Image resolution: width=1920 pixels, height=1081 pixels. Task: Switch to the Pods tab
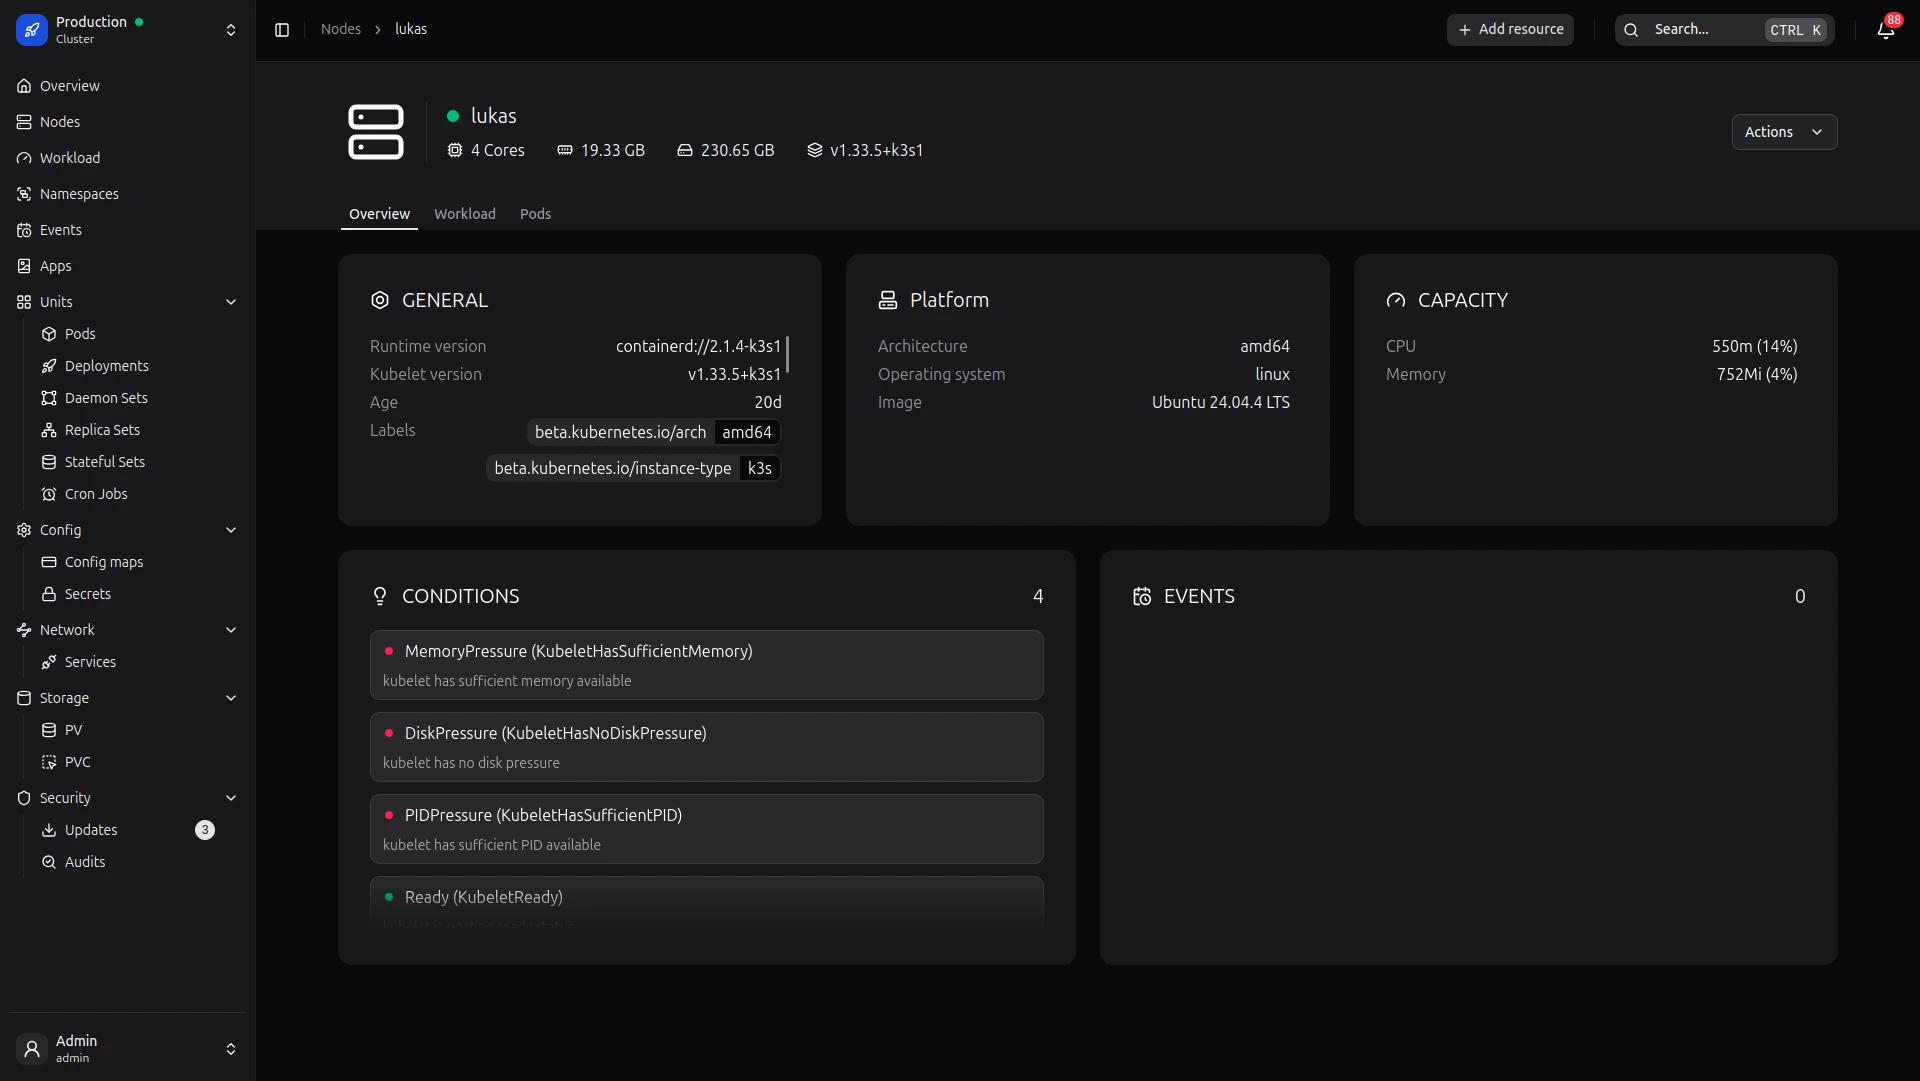535,214
